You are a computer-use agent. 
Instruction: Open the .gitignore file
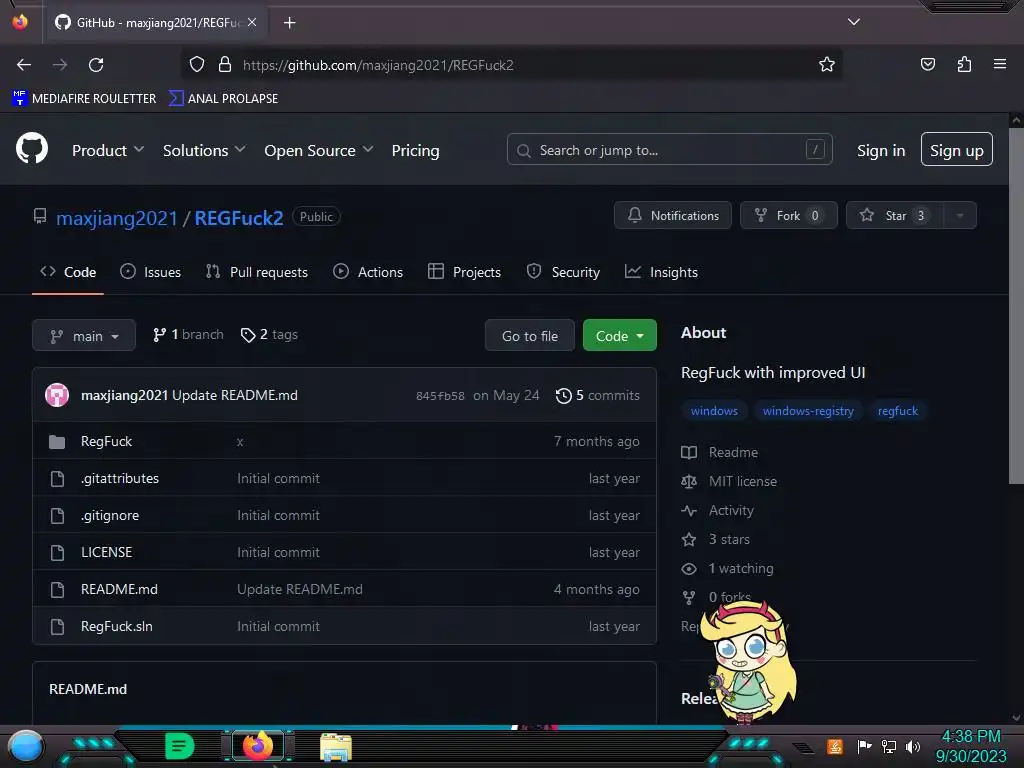[110, 515]
